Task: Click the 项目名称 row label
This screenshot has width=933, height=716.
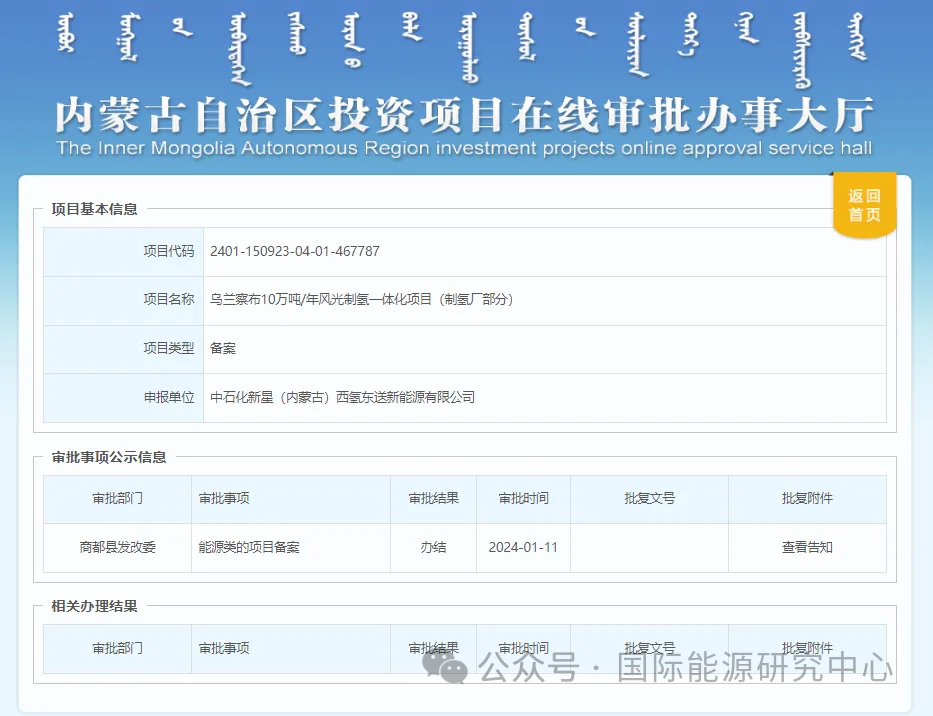Action: tap(168, 299)
